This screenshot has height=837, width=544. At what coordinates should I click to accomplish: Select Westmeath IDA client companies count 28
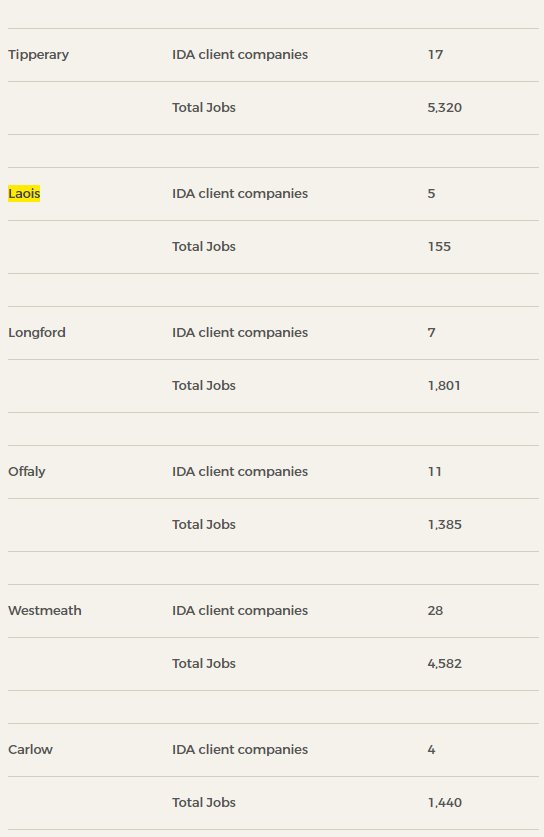click(435, 610)
